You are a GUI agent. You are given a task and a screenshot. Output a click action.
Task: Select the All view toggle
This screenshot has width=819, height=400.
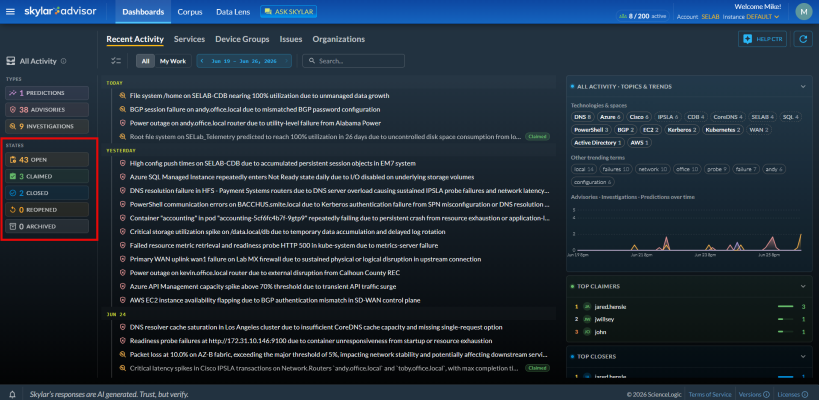click(x=145, y=61)
